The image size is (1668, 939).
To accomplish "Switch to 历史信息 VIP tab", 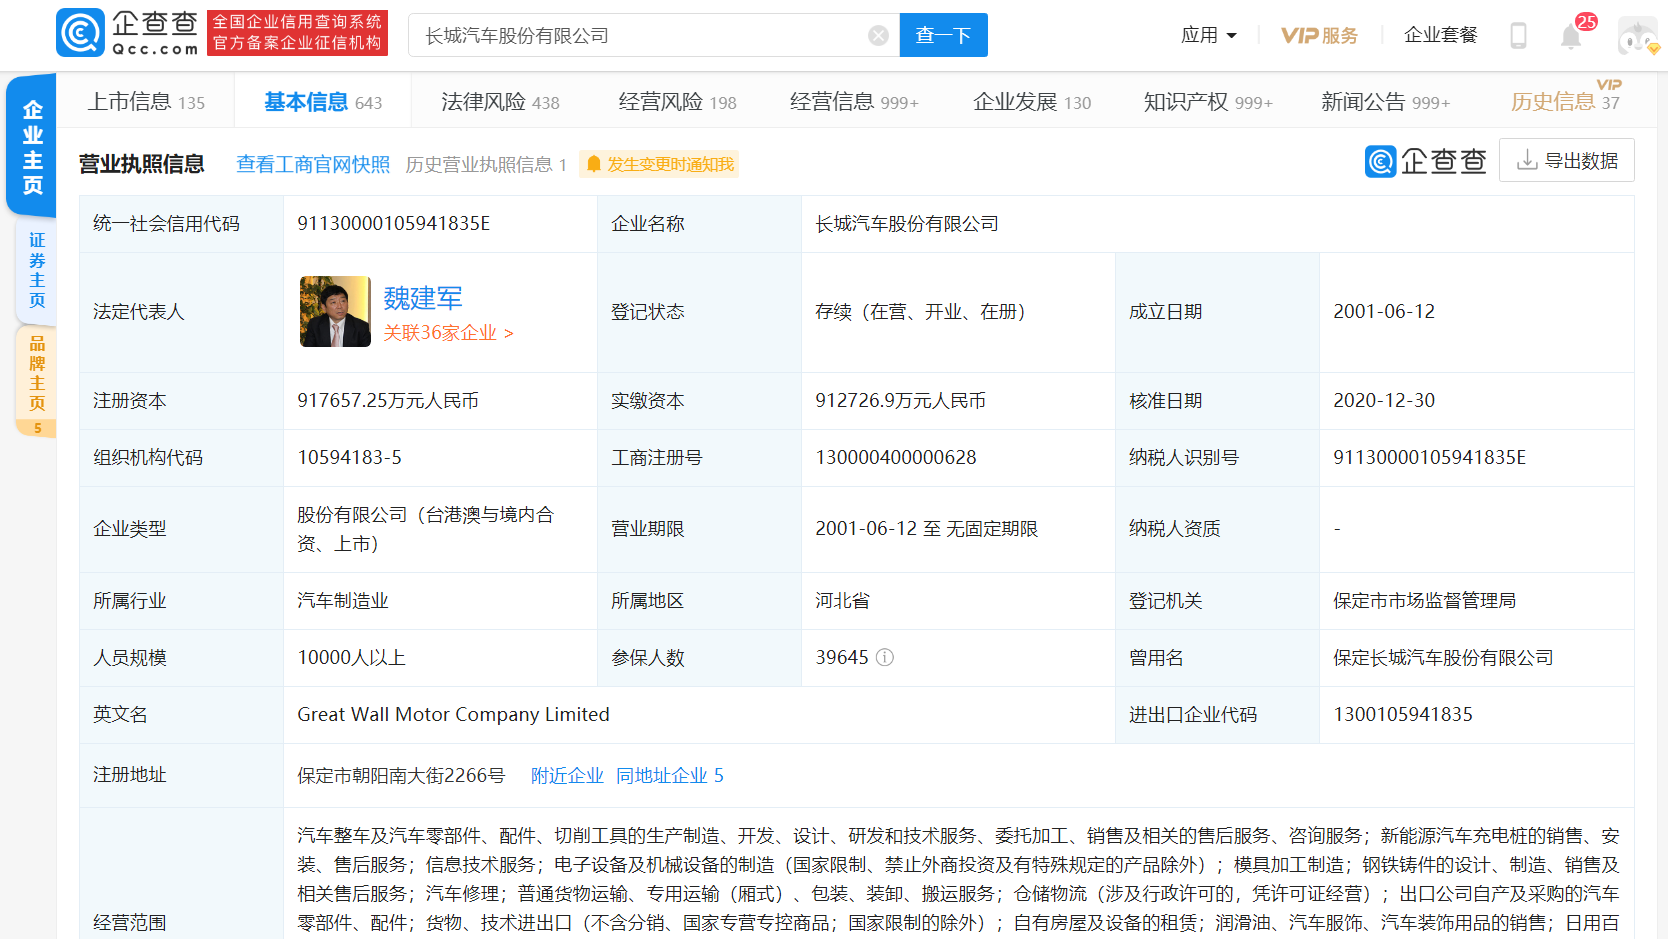I will click(1565, 102).
